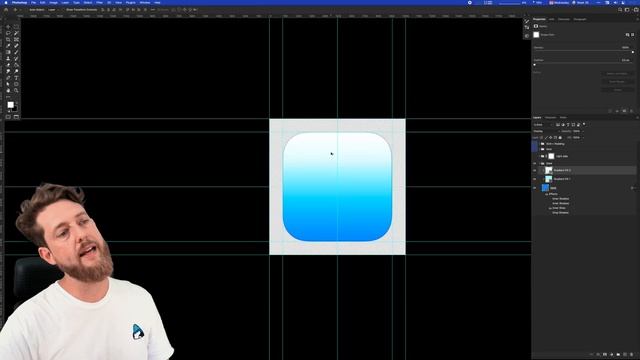Collapse the fx effects list on BASE layer
This screenshot has width=640, height=360.
click(636, 188)
